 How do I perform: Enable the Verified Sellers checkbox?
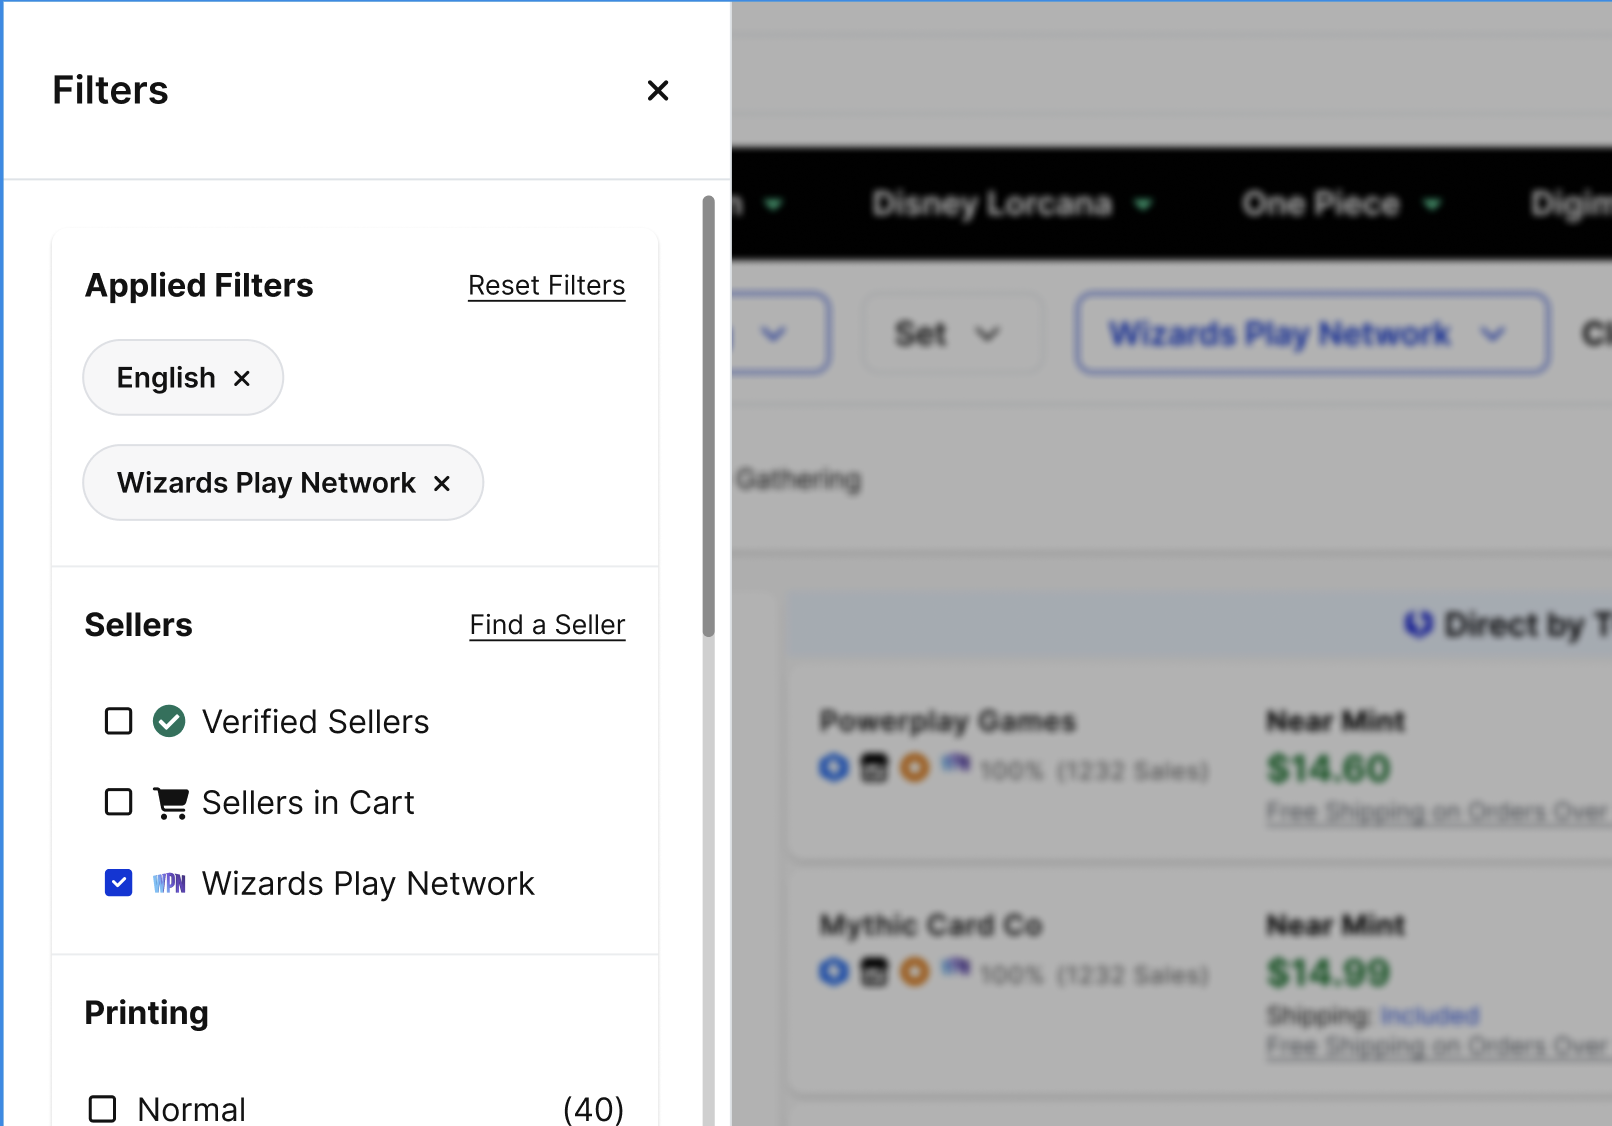pyautogui.click(x=119, y=721)
